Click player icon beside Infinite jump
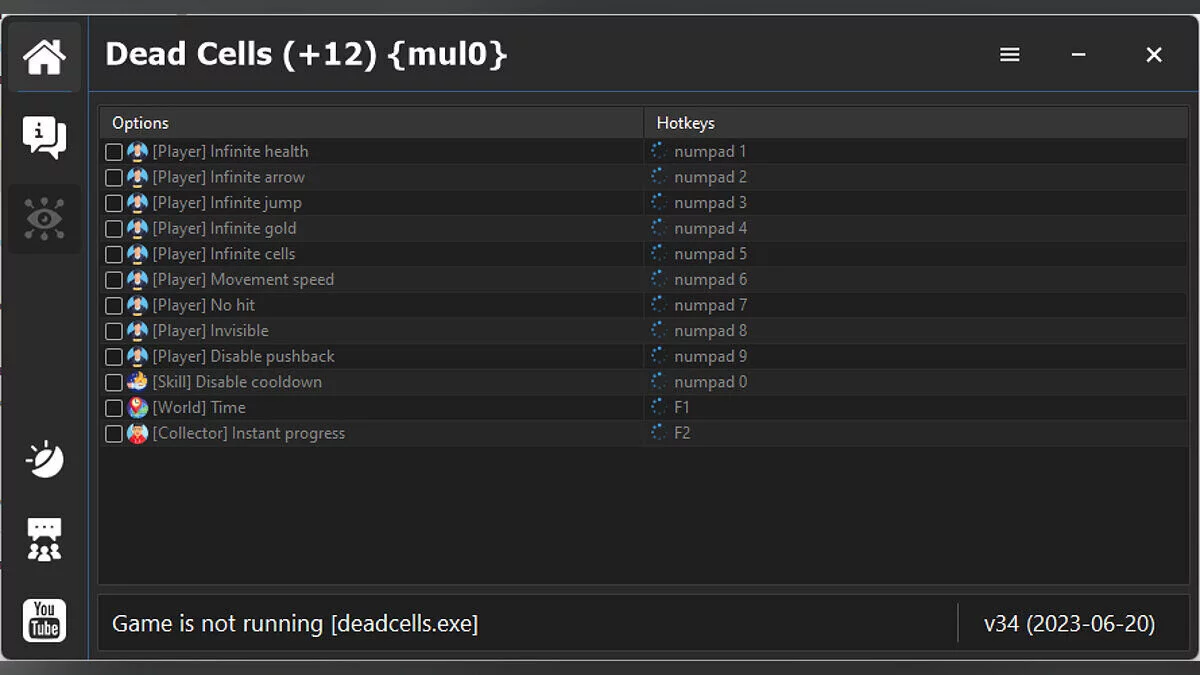The width and height of the screenshot is (1200, 675). (138, 203)
